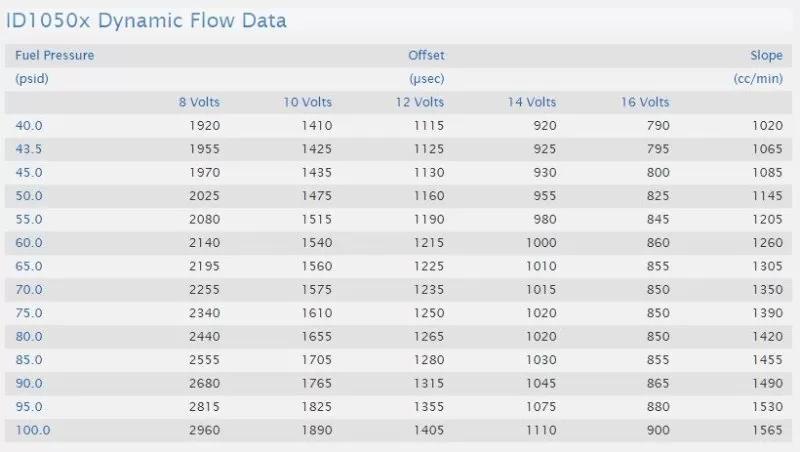Viewport: 800px width, 452px height.
Task: Click the 40.0 fuel pressure row label
Action: [x=29, y=125]
